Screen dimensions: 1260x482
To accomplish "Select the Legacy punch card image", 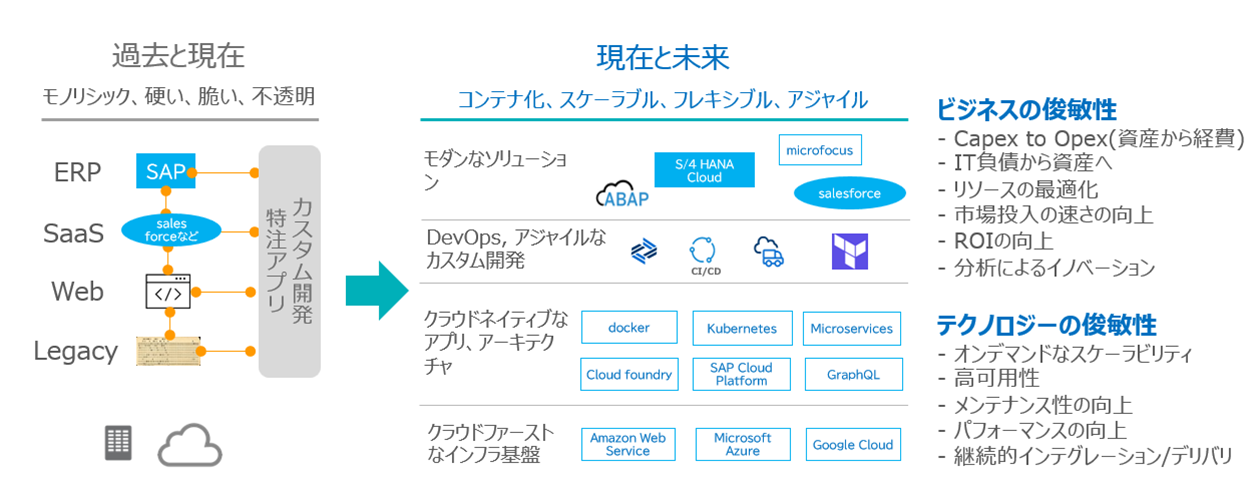I will (x=167, y=351).
